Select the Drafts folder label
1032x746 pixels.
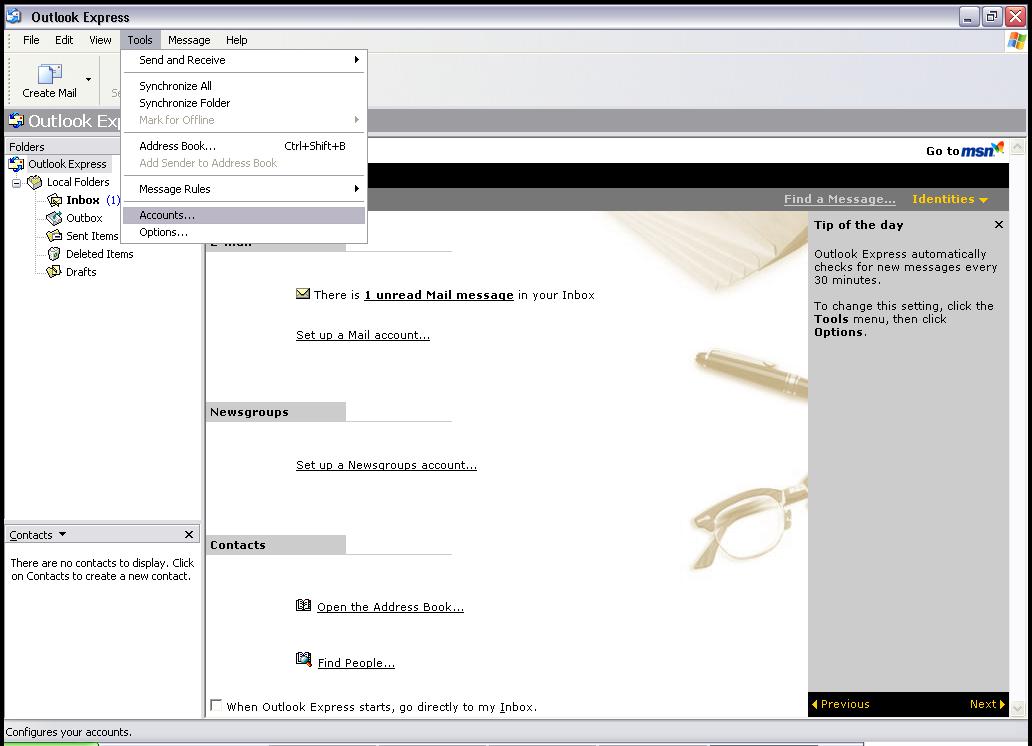click(81, 271)
